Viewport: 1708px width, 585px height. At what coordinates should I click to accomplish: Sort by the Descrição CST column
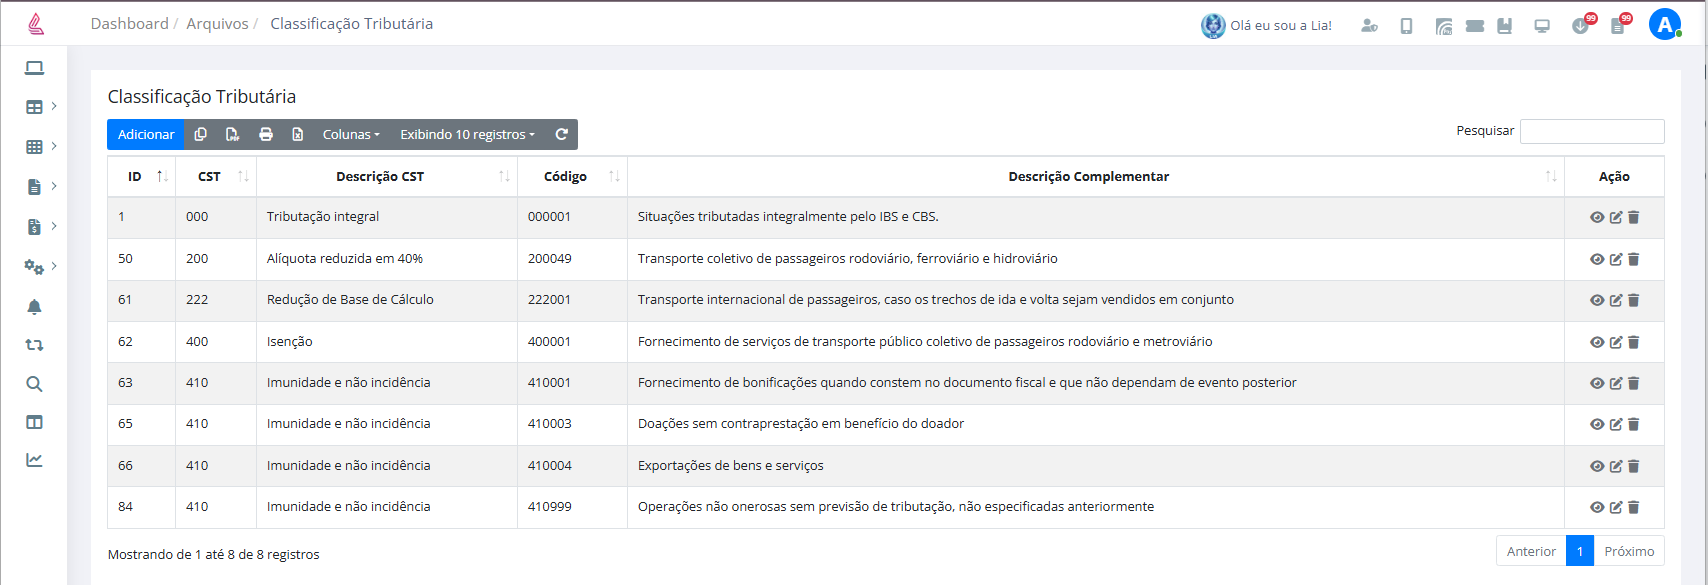click(x=387, y=176)
